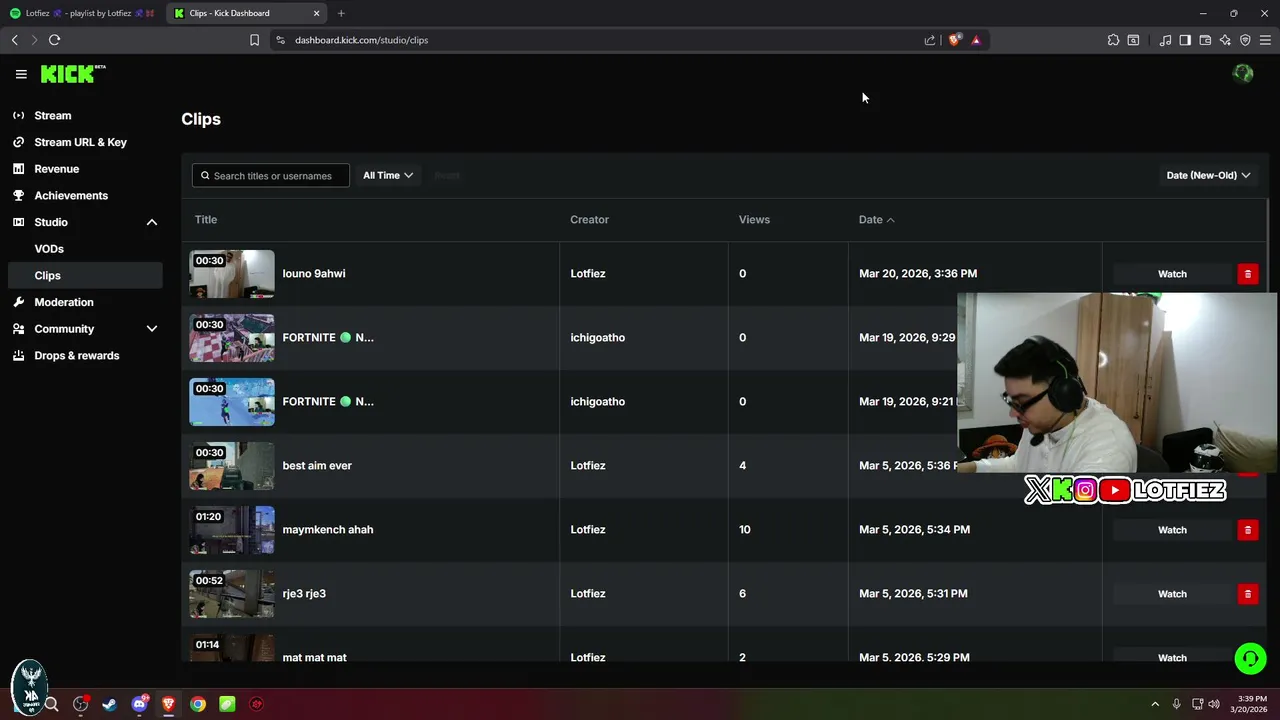
Task: Click the mat mat mat title
Action: tap(314, 657)
